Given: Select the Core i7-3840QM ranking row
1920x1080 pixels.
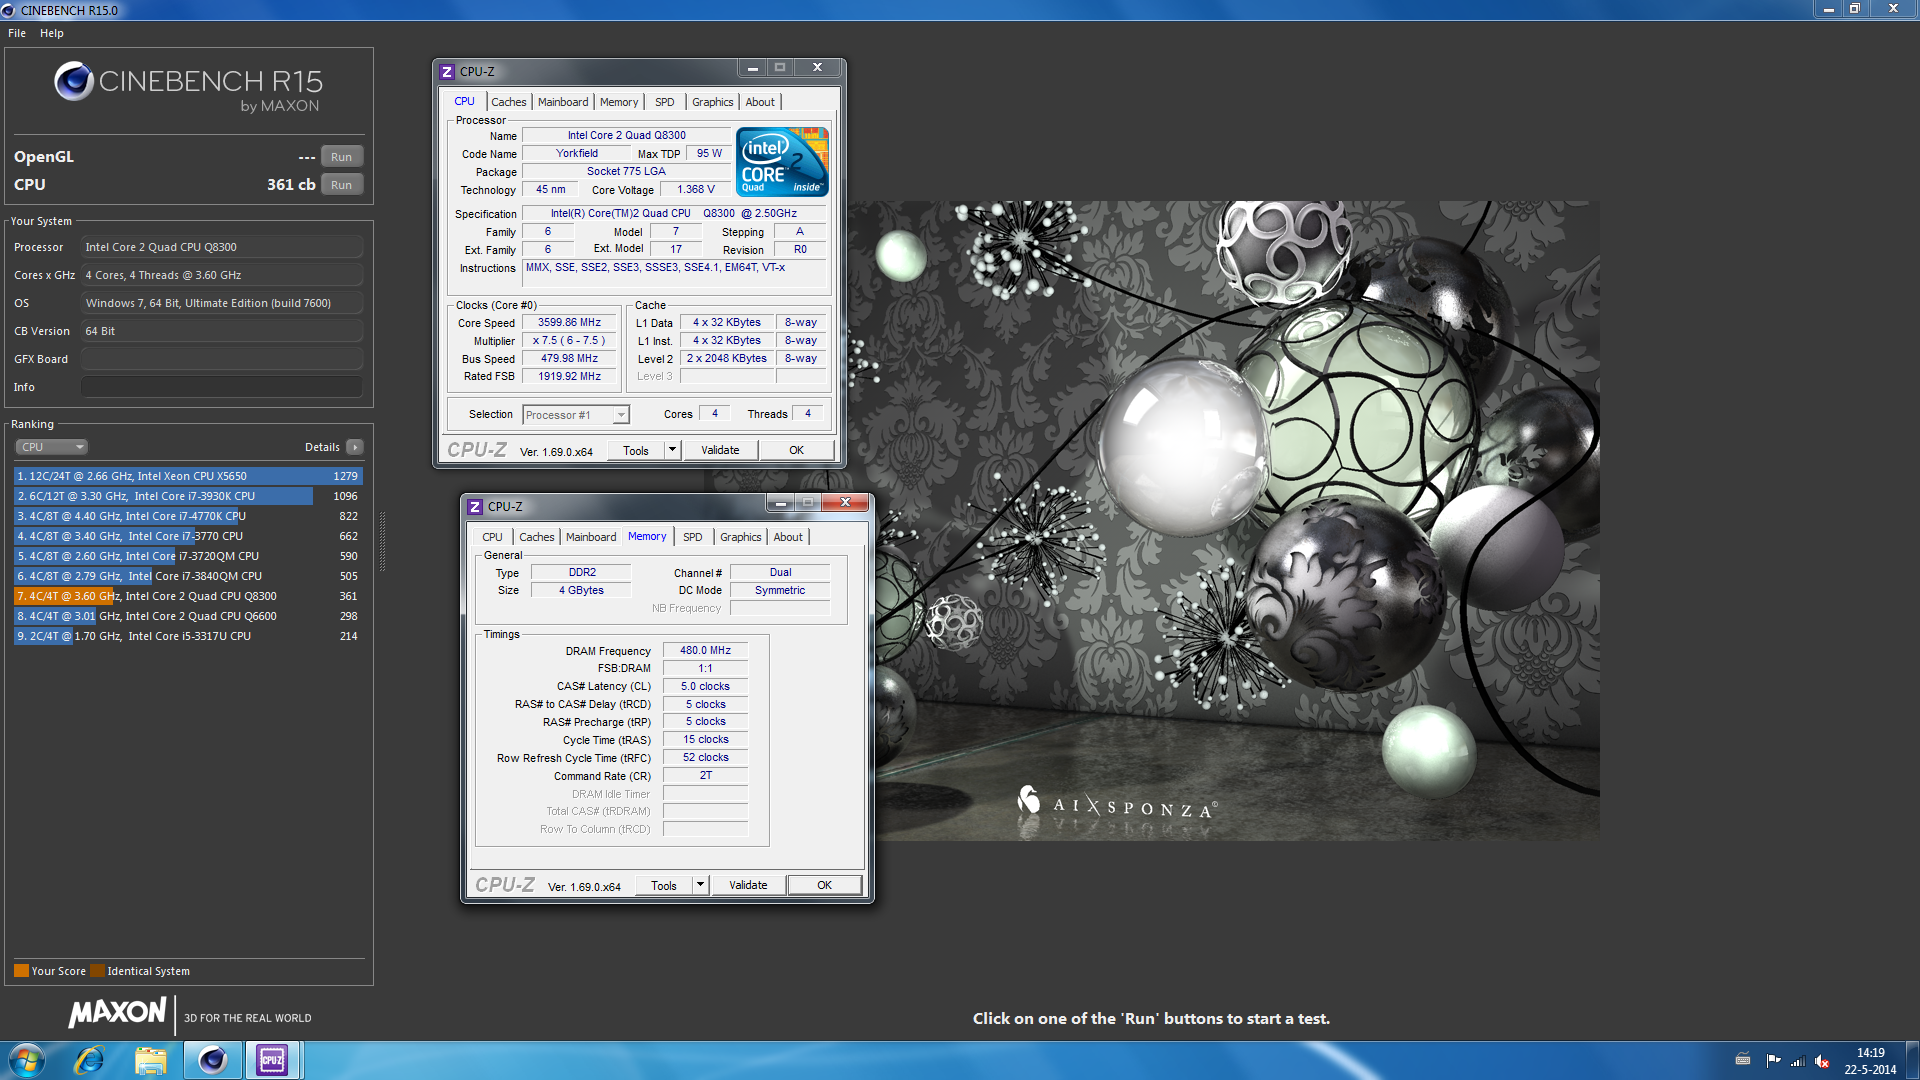Looking at the screenshot, I should pos(188,576).
